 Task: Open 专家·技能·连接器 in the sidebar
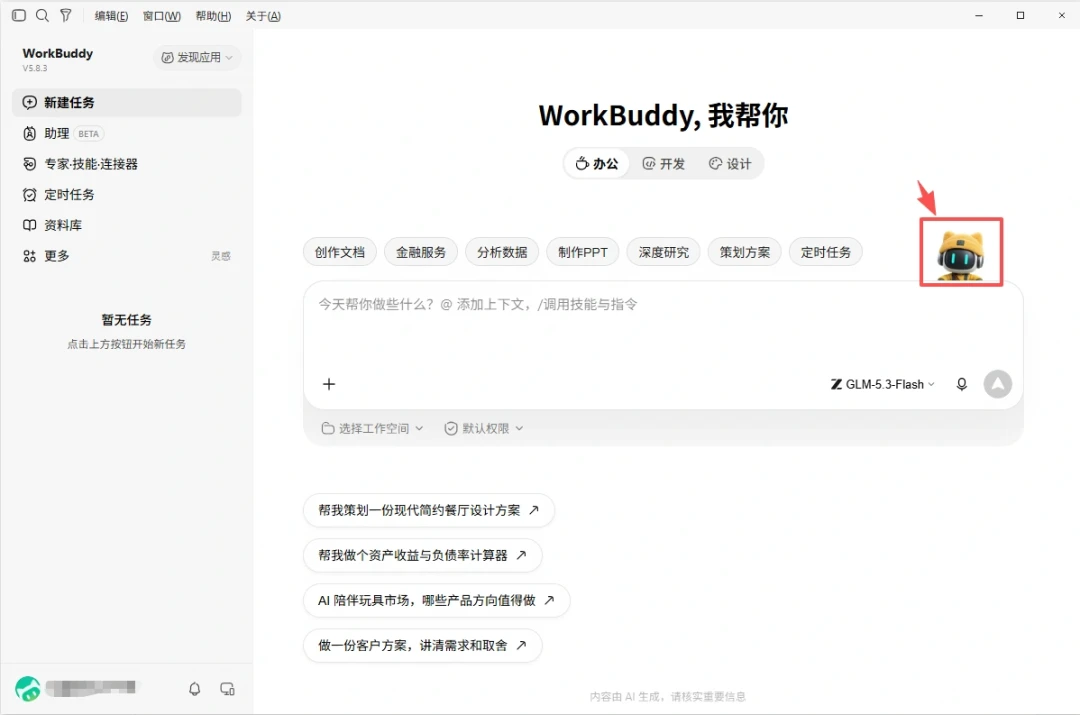(127, 164)
